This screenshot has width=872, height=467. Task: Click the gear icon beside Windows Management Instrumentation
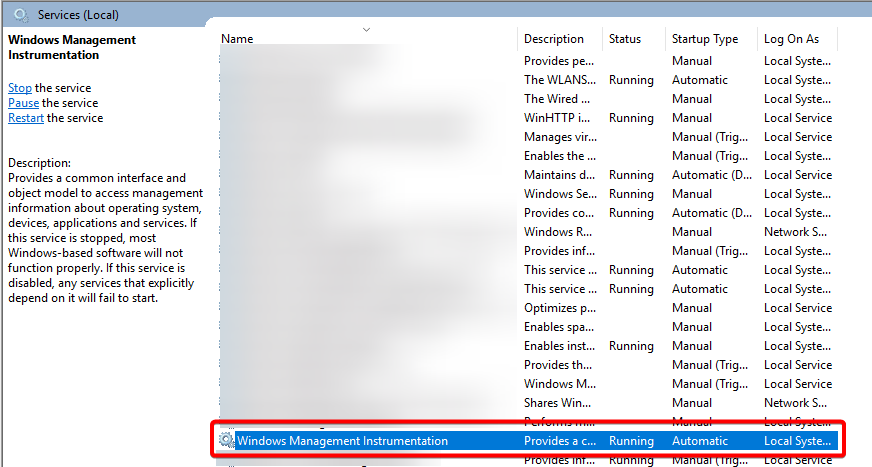pos(226,440)
